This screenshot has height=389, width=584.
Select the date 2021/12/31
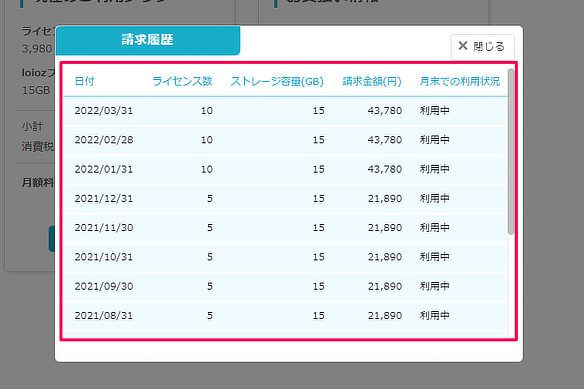coord(104,199)
